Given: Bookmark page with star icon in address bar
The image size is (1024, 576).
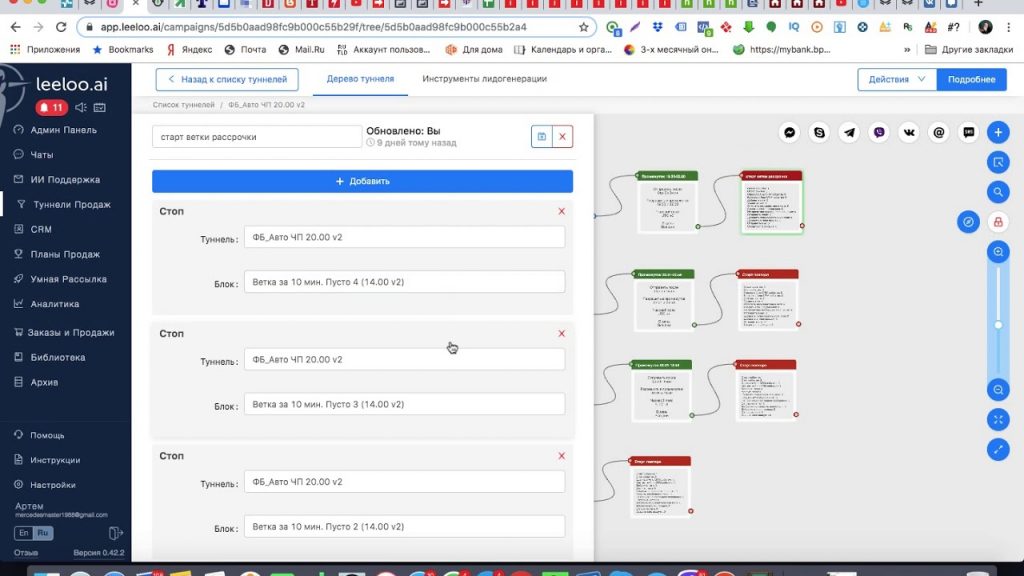Looking at the screenshot, I should (583, 27).
